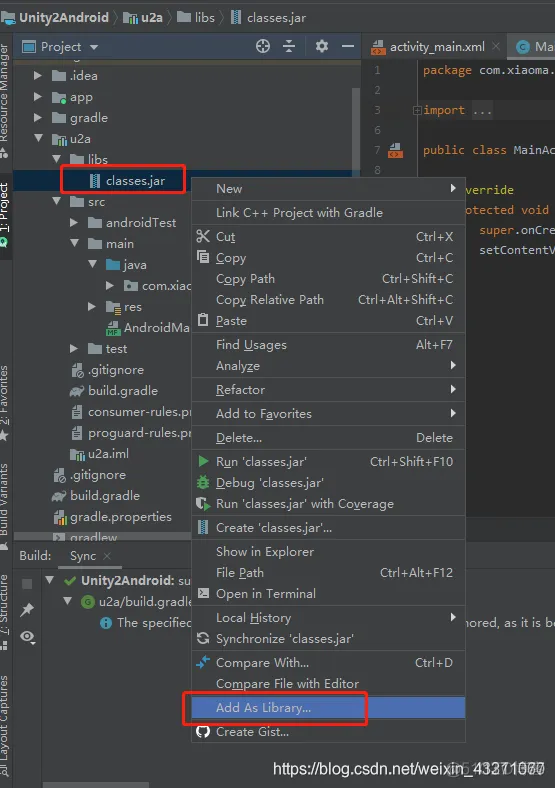Choose File Path menu entry

[x=328, y=573]
